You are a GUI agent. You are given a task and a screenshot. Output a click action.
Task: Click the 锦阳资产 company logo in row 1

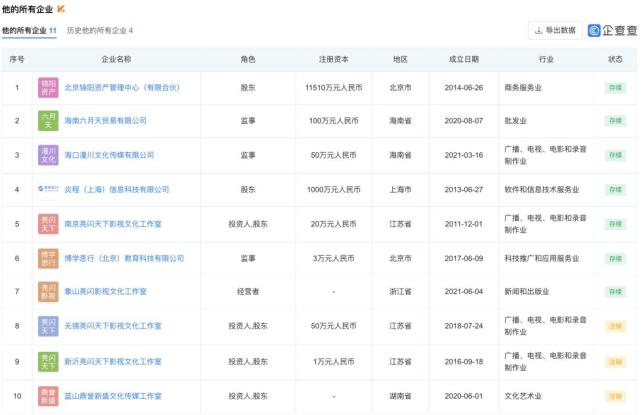(48, 87)
